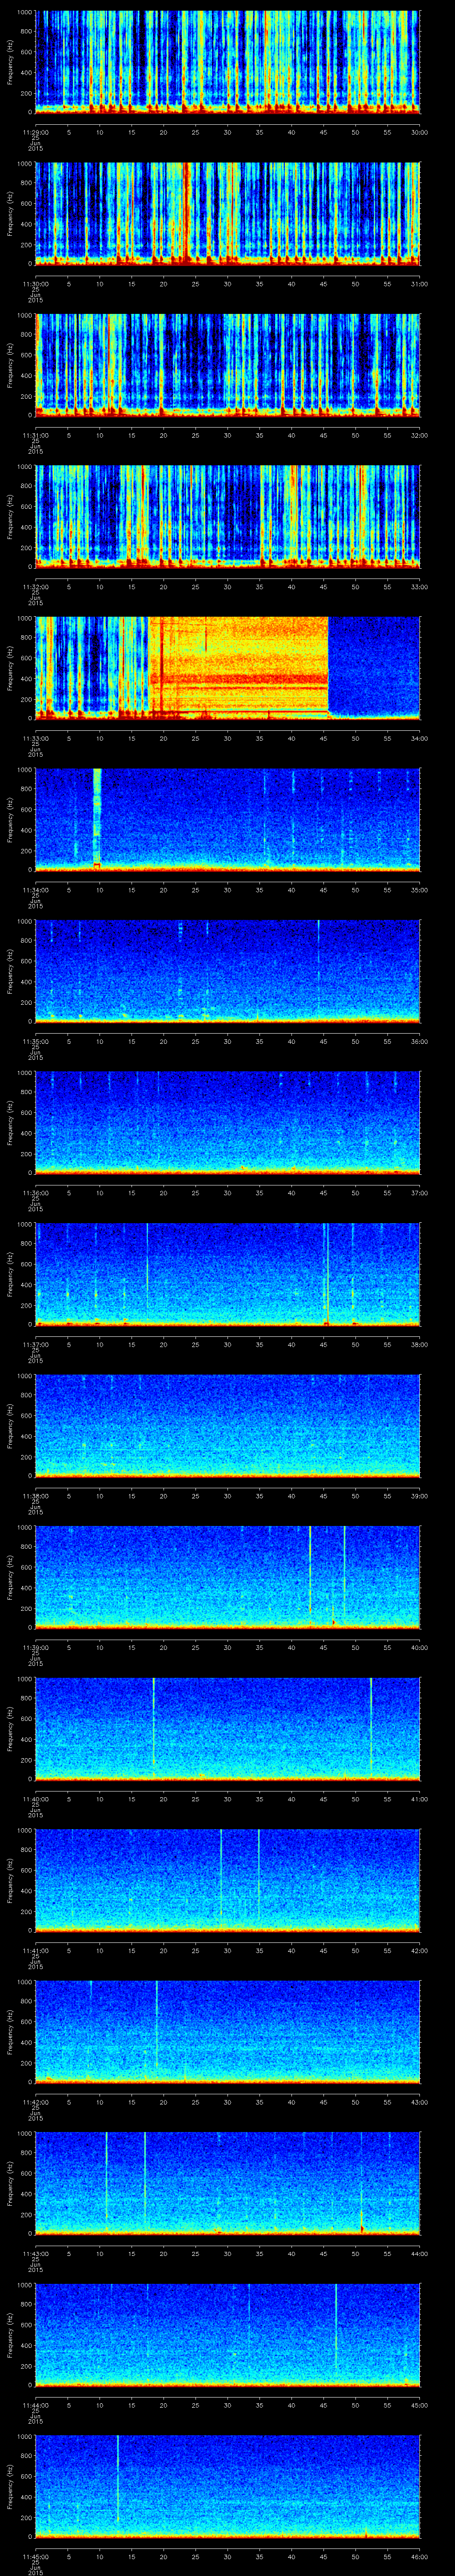Open the spectrogram spanning 11:43:00 to 11:44:00

point(228,2184)
